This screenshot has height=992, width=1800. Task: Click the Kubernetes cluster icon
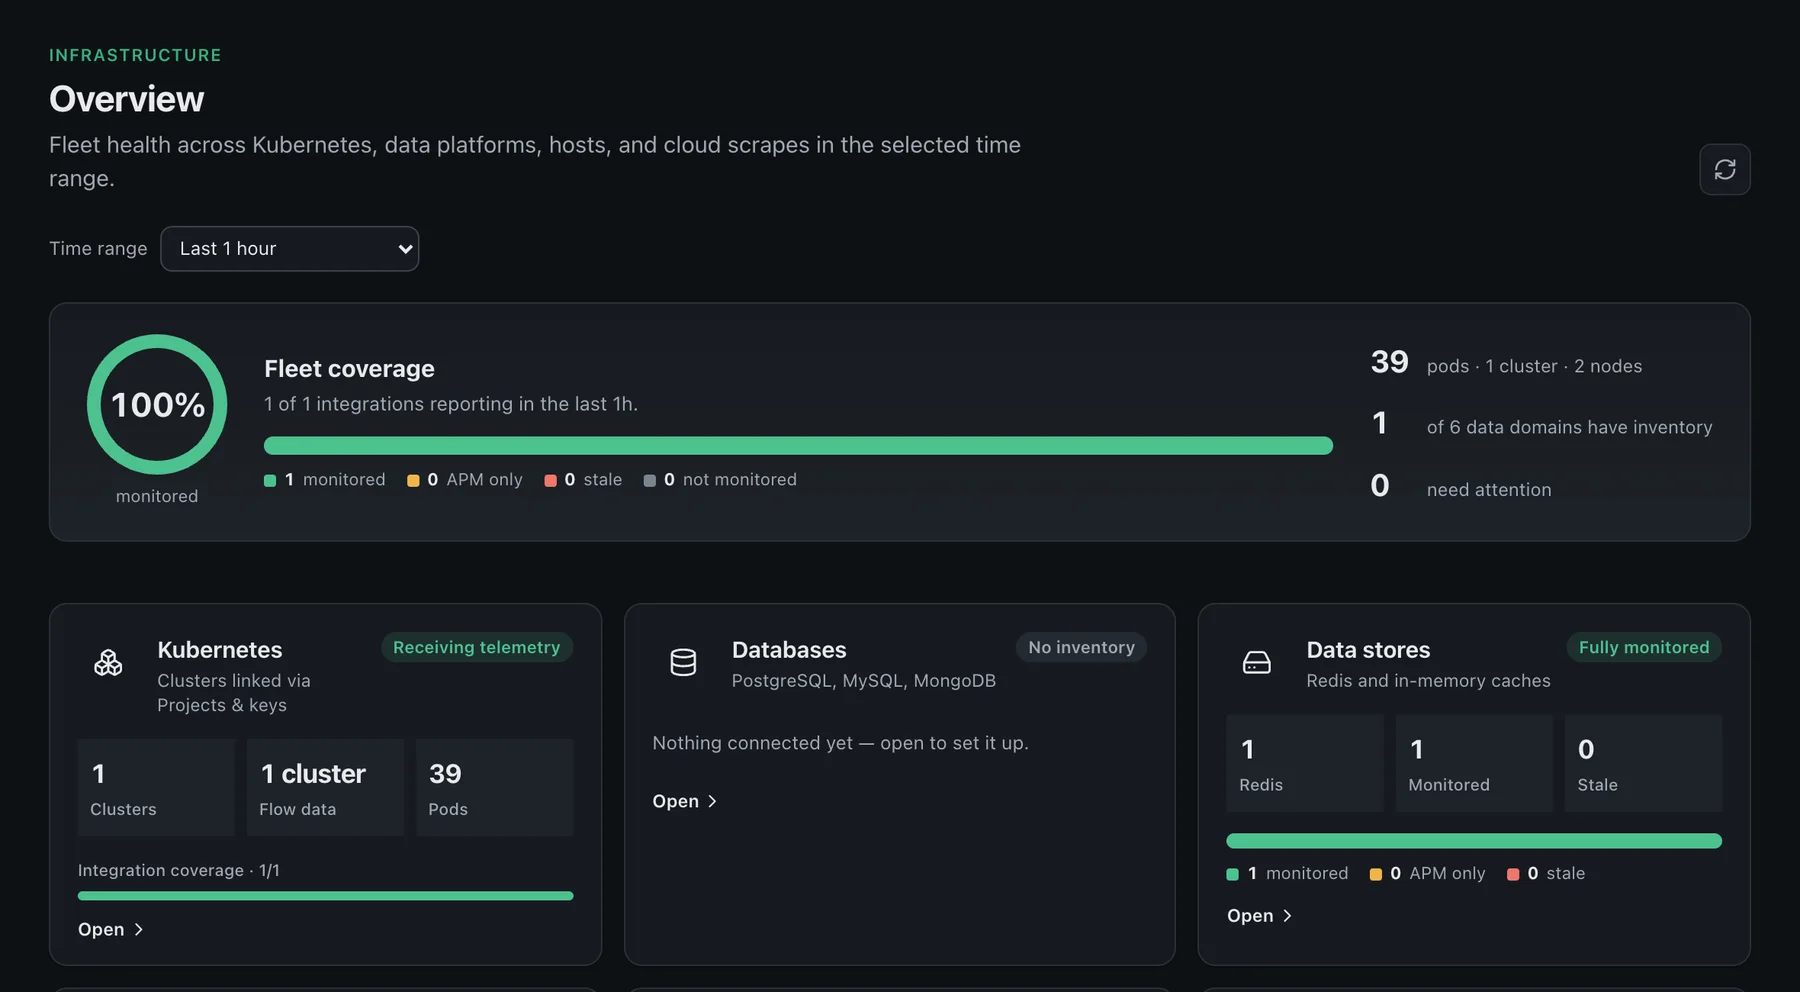coord(108,662)
